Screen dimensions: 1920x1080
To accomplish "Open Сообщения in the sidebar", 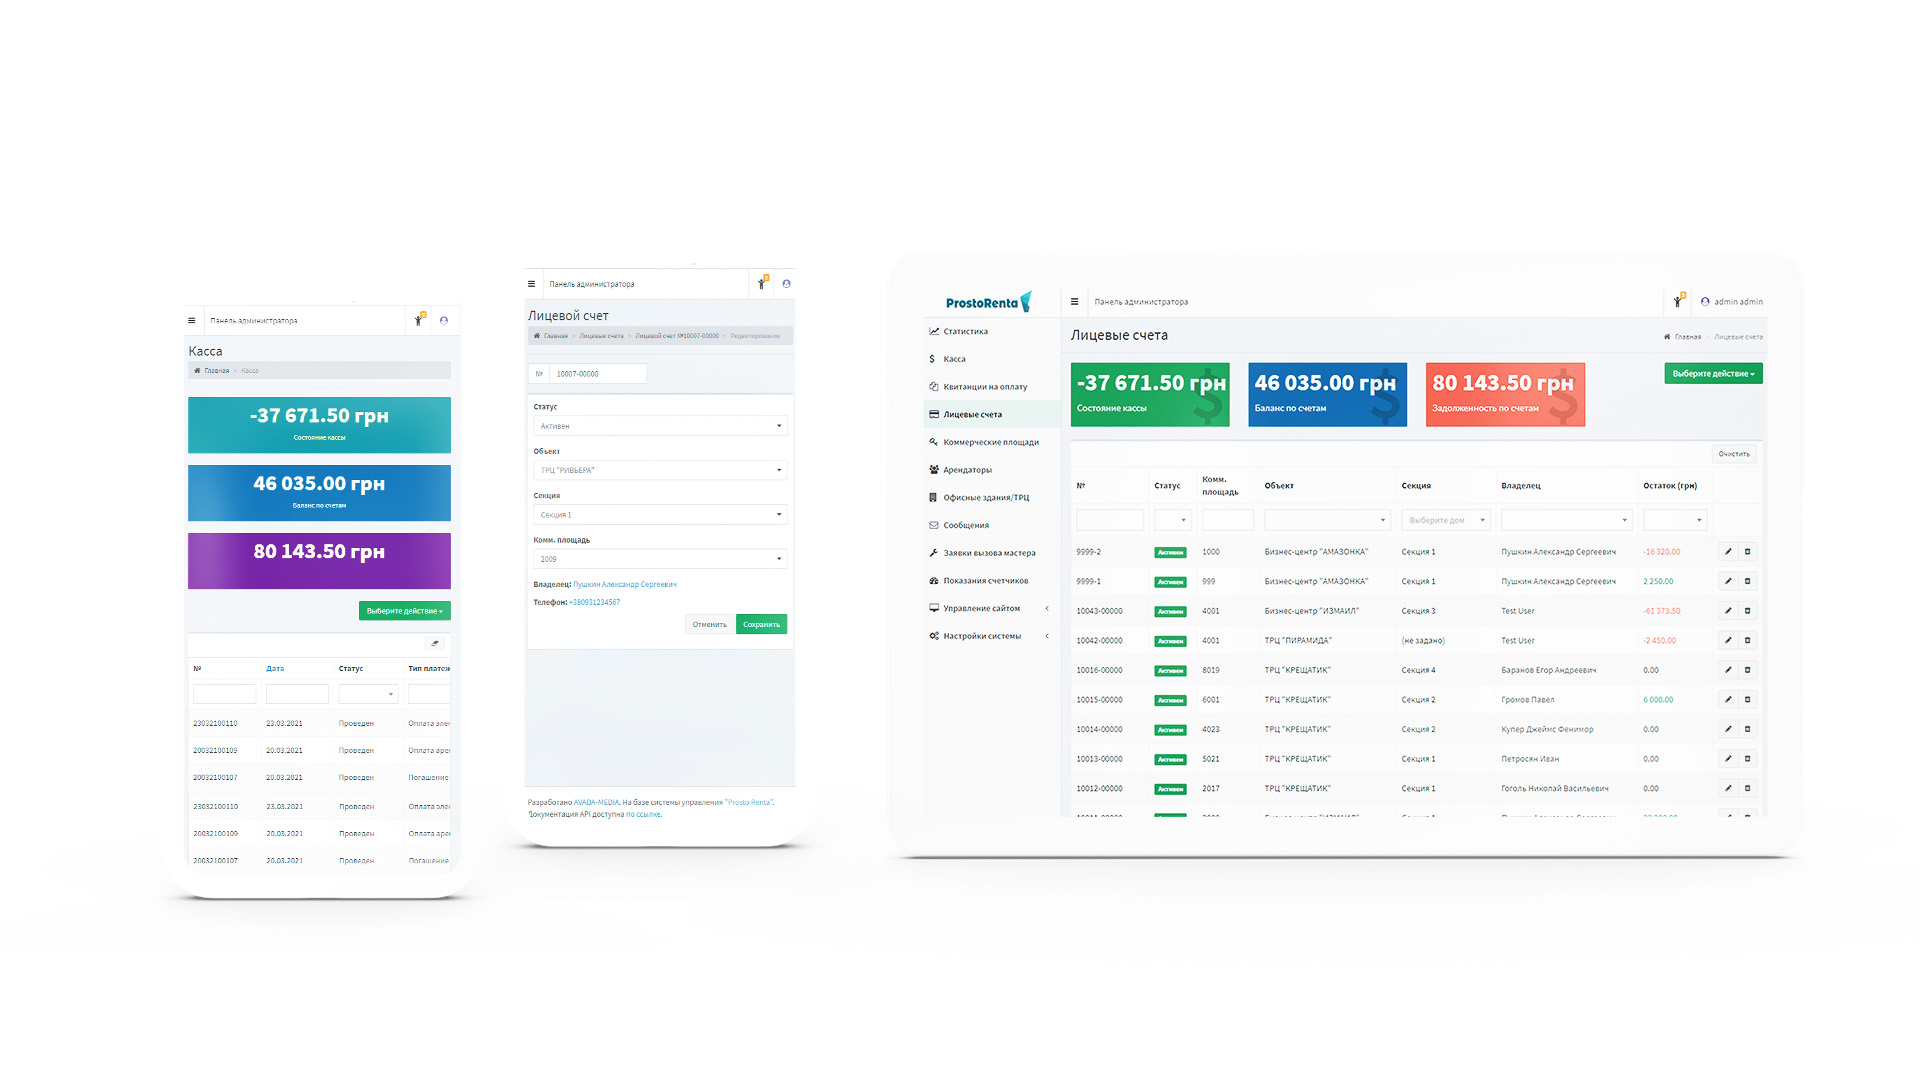I will pos(966,525).
